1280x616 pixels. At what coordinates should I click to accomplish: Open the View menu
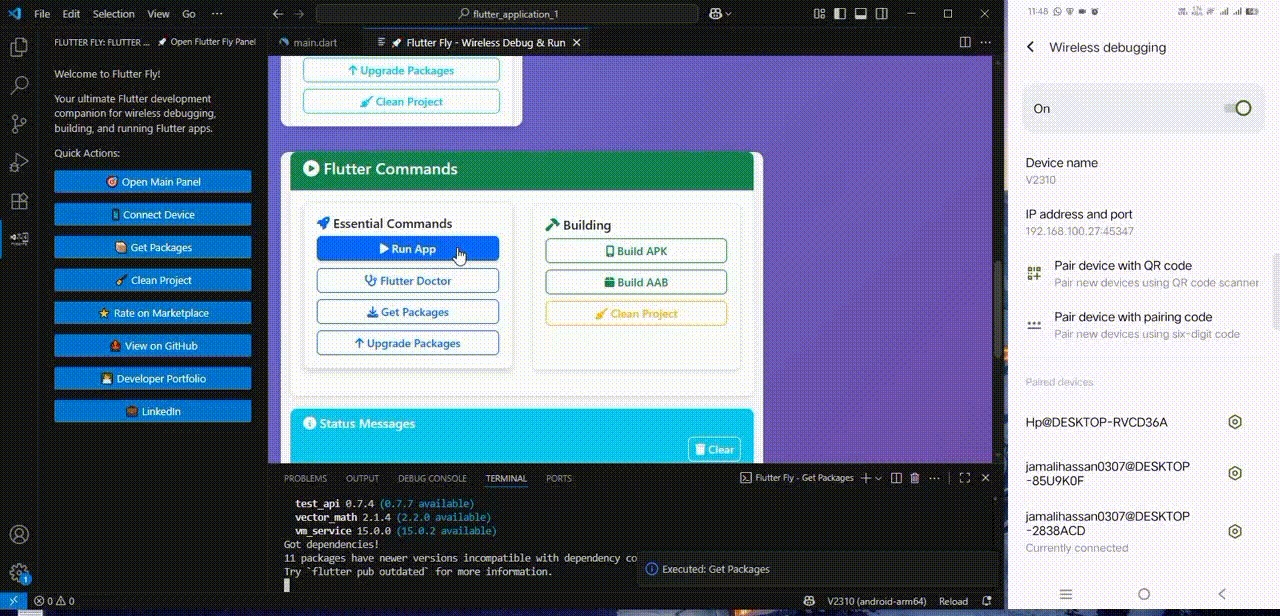[158, 14]
